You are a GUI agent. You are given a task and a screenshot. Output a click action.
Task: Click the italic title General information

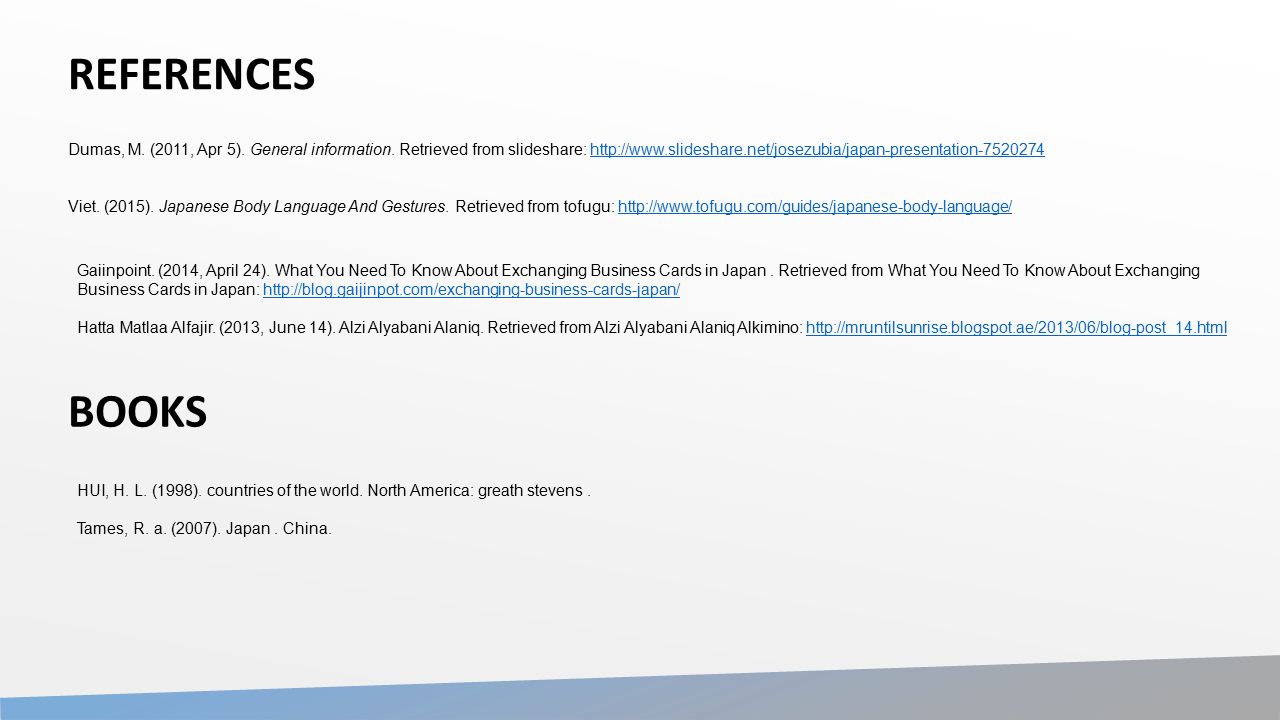322,150
